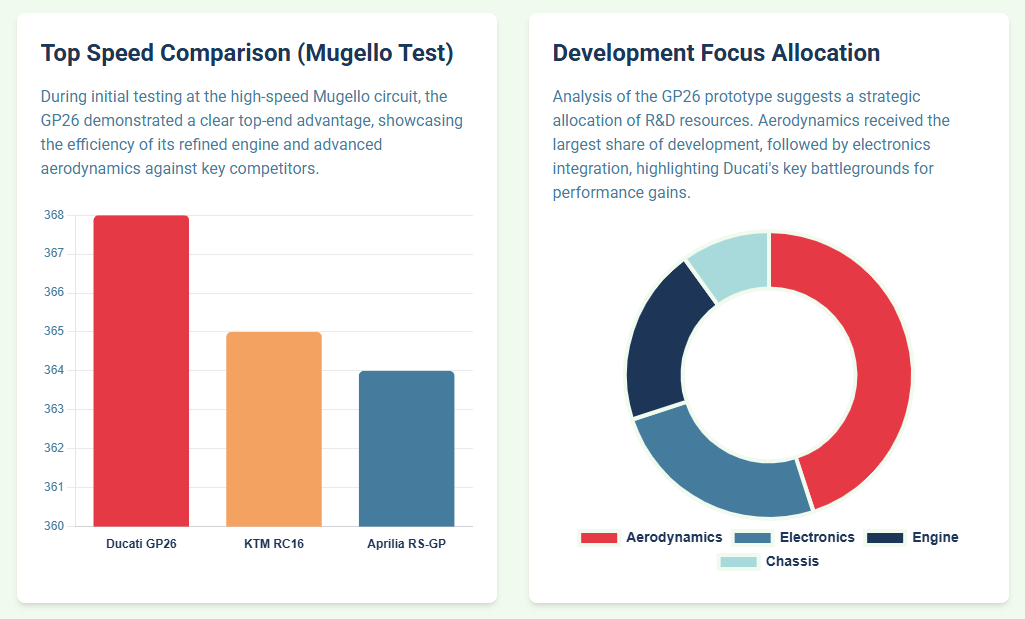This screenshot has width=1025, height=619.
Task: Select the orange KTM RC16 bar
Action: pyautogui.click(x=274, y=428)
